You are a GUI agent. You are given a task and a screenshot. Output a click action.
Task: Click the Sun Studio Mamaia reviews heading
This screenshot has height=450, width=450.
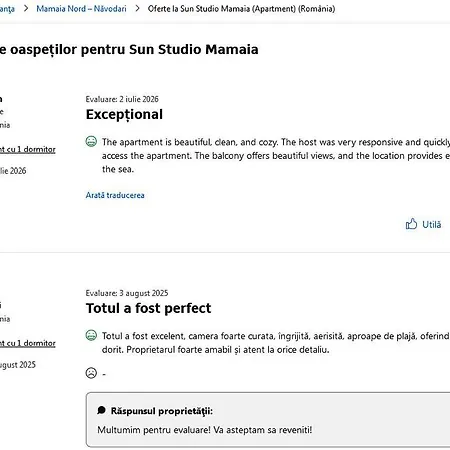pos(129,49)
